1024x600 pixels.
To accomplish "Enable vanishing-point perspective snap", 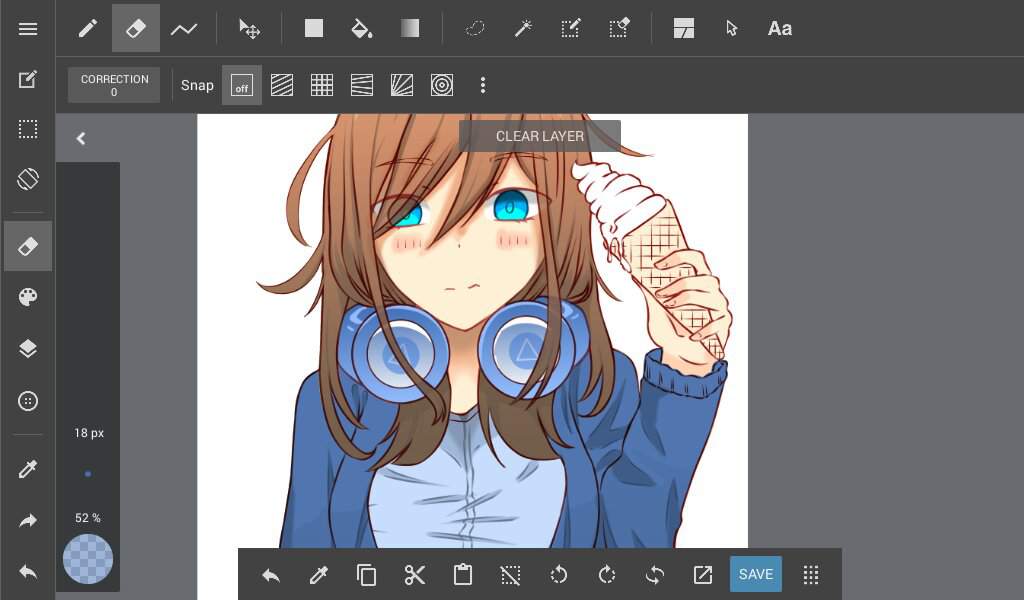I will click(361, 85).
